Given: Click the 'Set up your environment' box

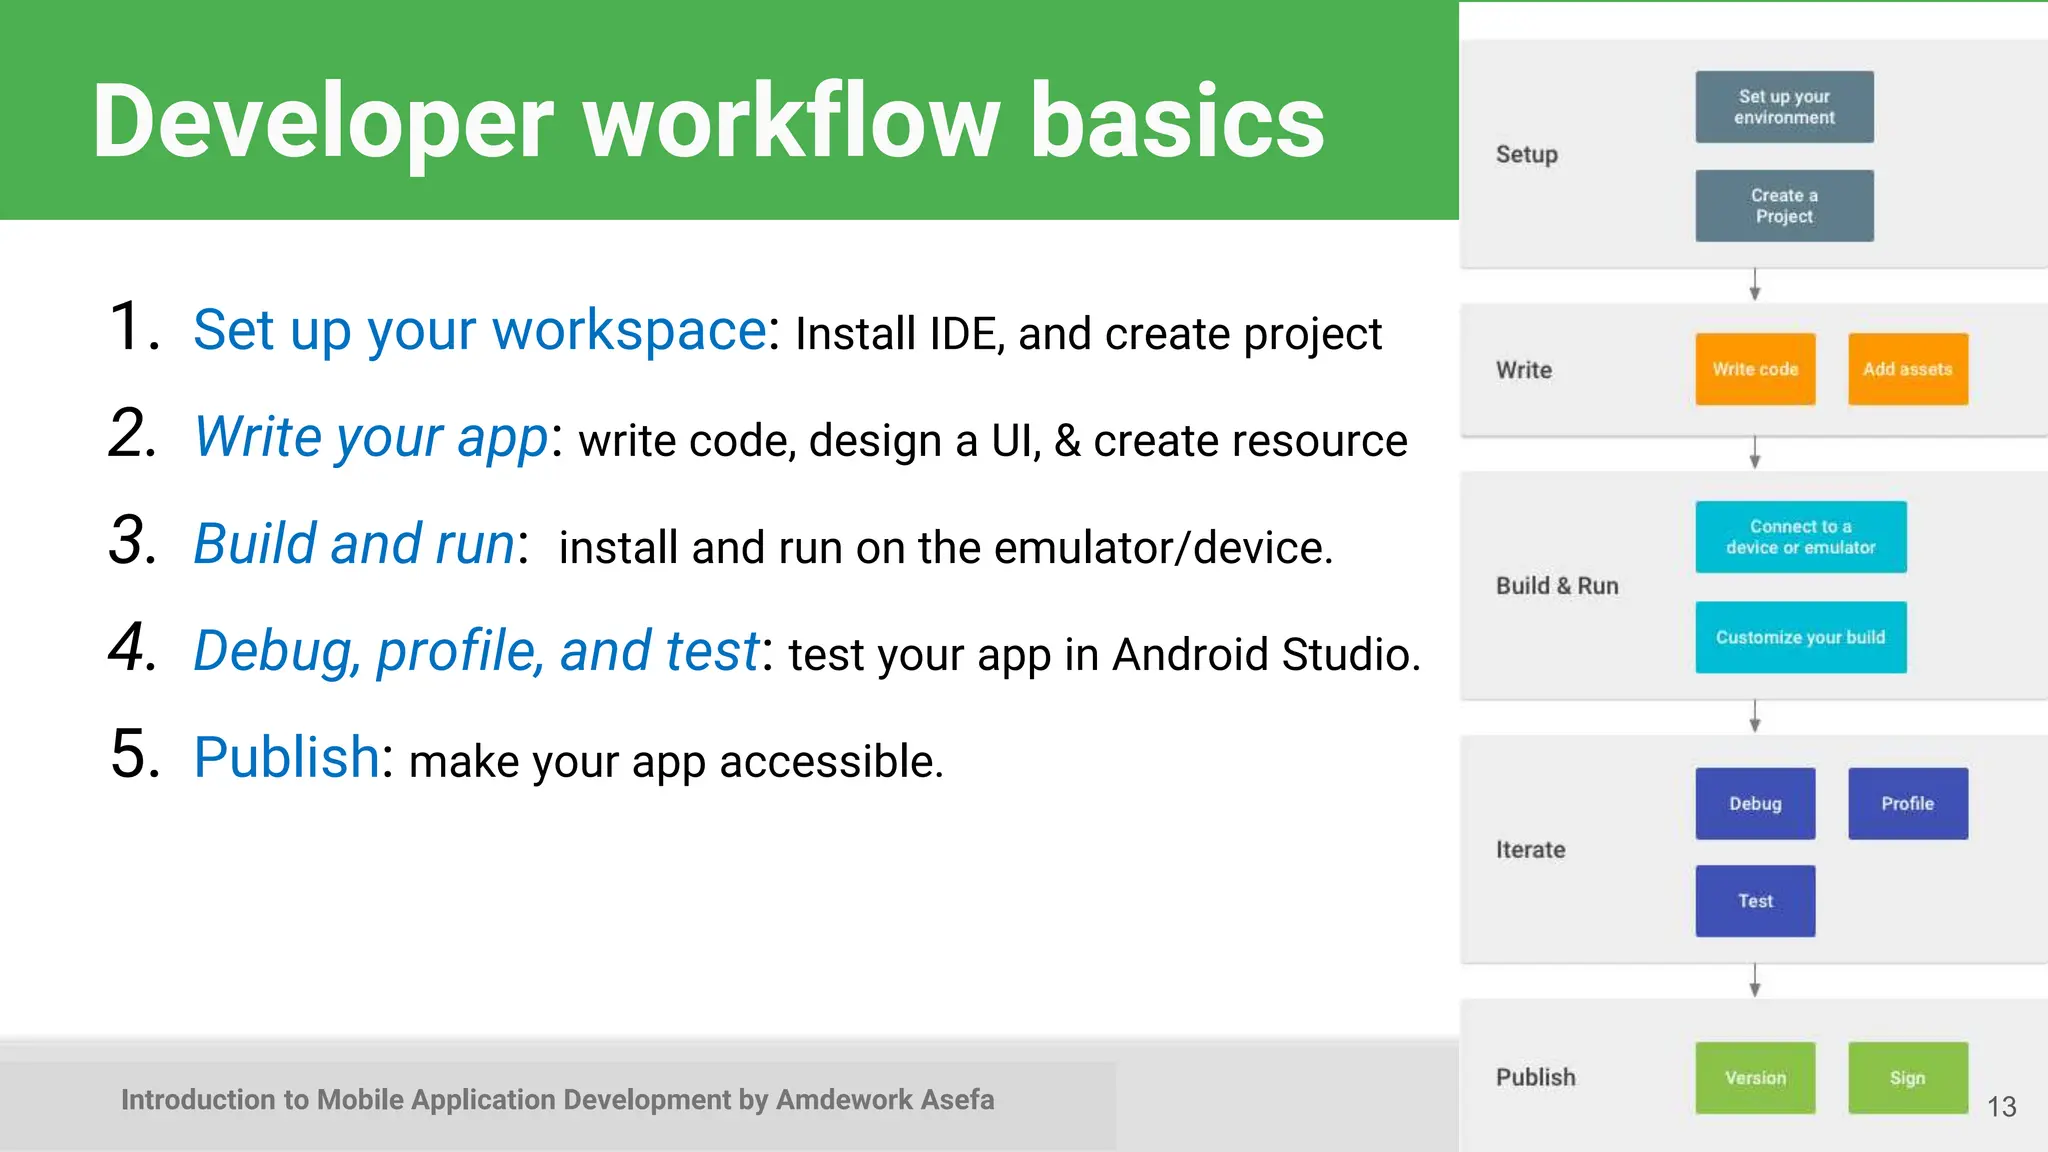Looking at the screenshot, I should 1784,107.
